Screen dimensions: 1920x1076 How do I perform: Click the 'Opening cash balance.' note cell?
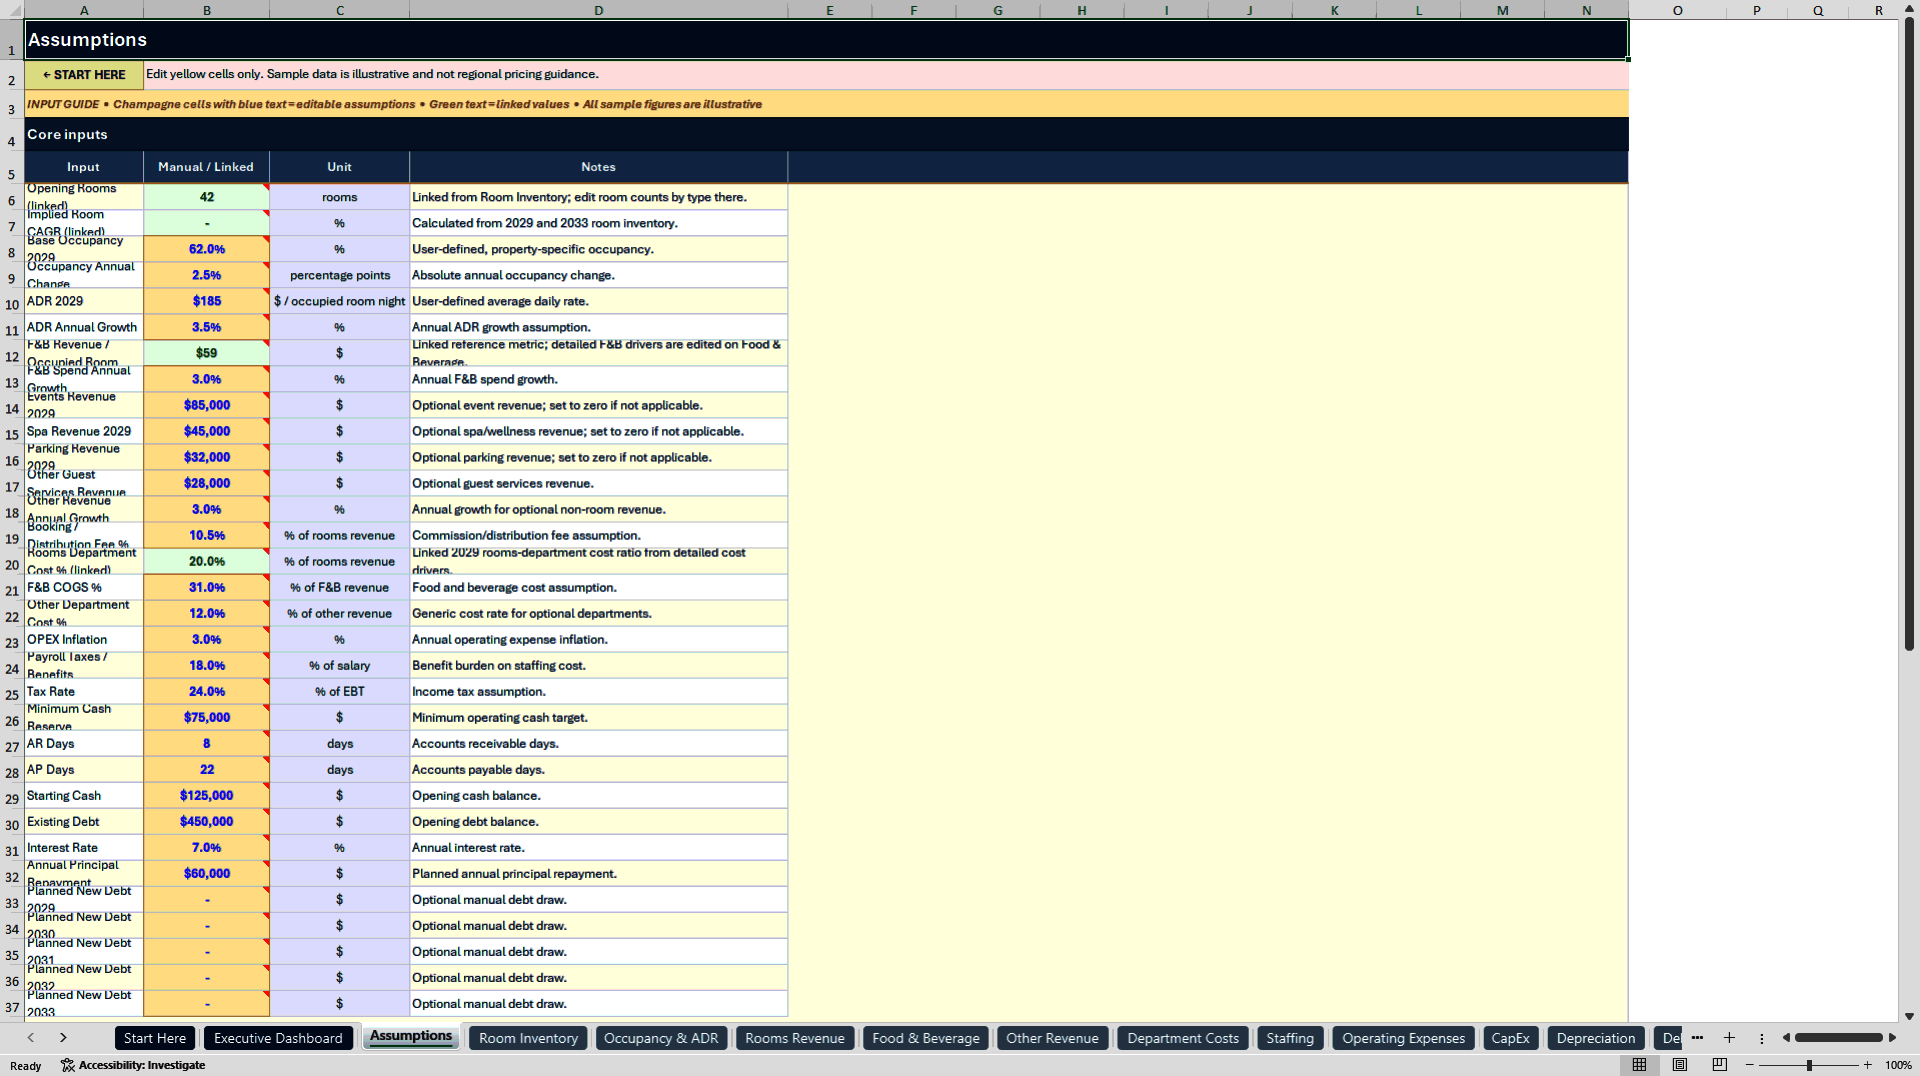click(x=598, y=795)
